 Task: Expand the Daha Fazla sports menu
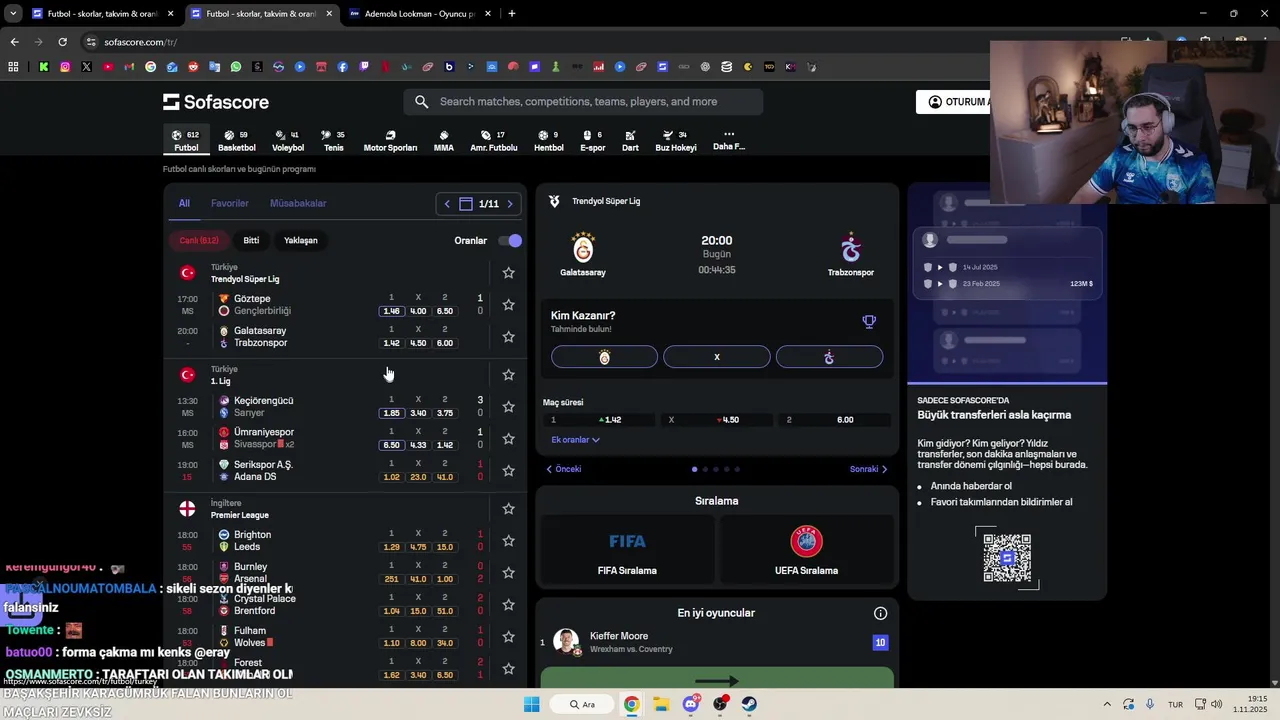pyautogui.click(x=729, y=140)
